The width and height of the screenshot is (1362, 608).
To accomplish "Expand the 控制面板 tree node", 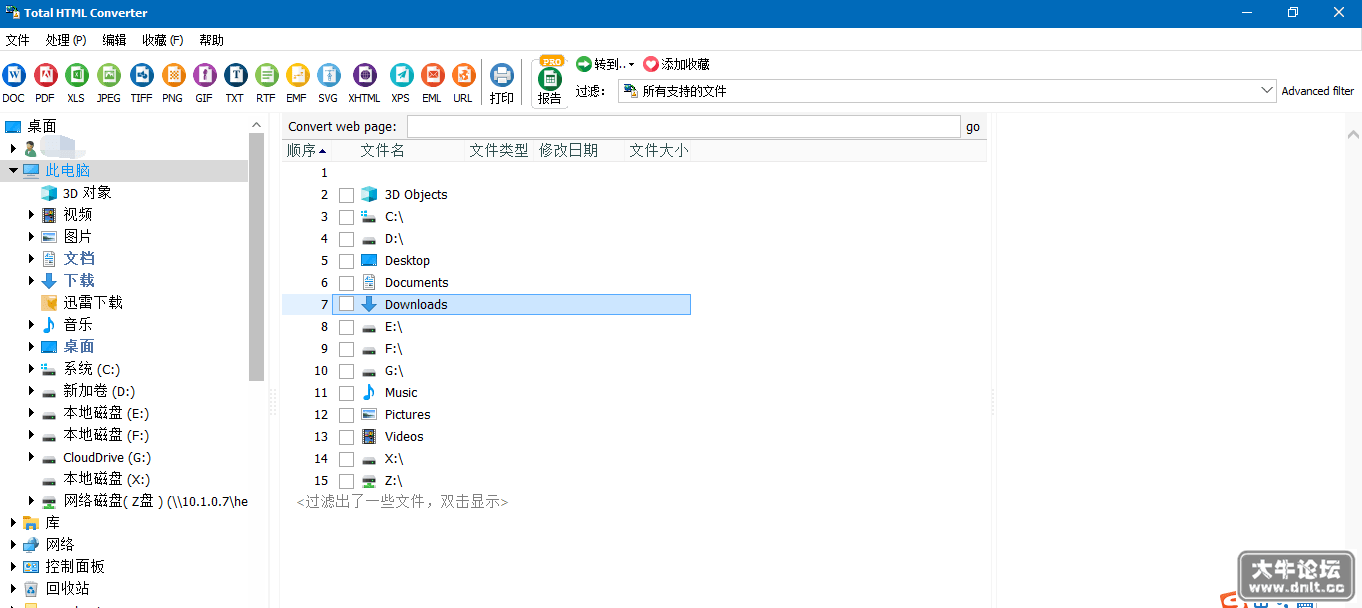I will [14, 566].
